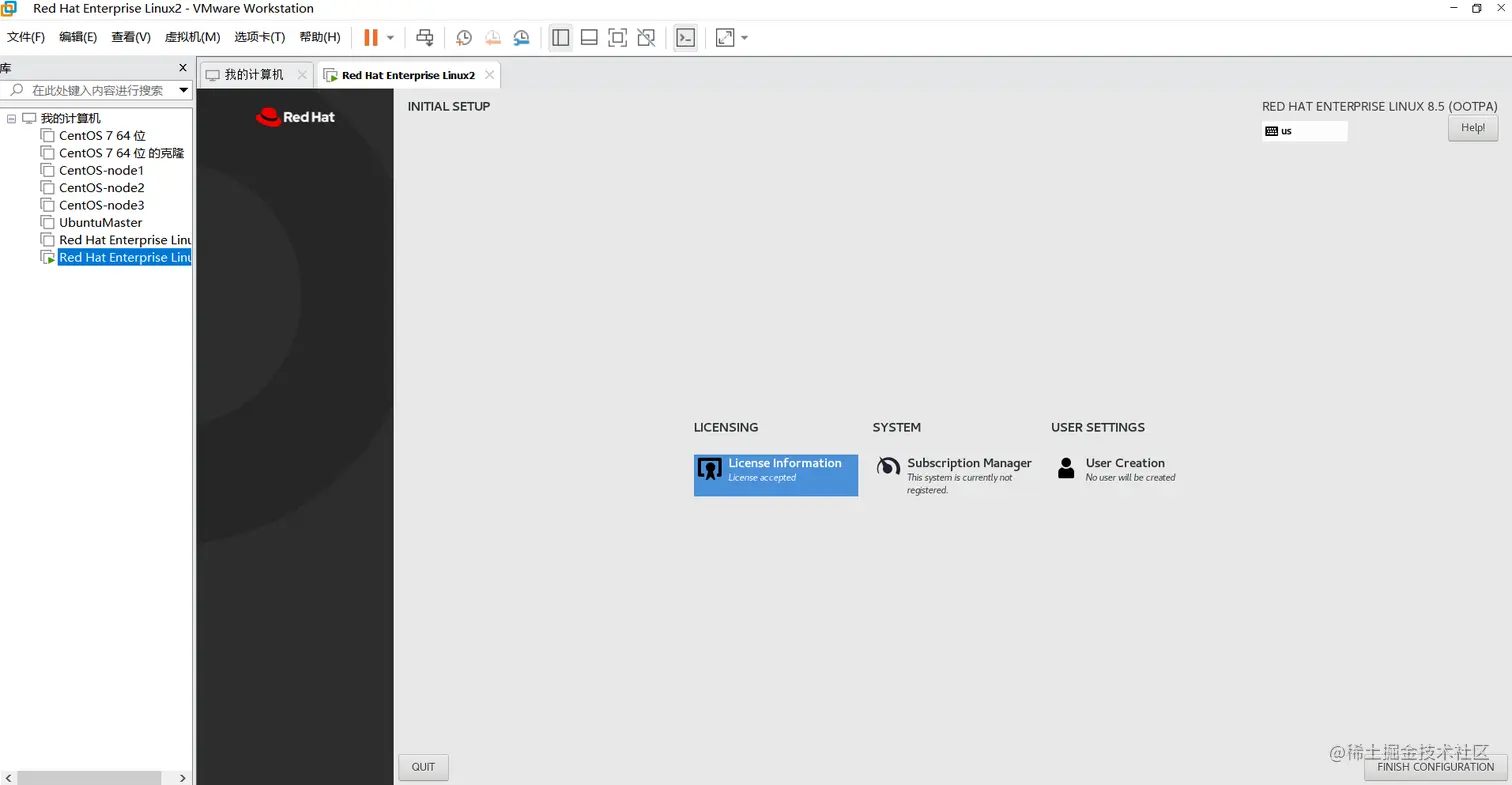
Task: Click the highlighted running Red Hat VM entry
Action: click(124, 257)
